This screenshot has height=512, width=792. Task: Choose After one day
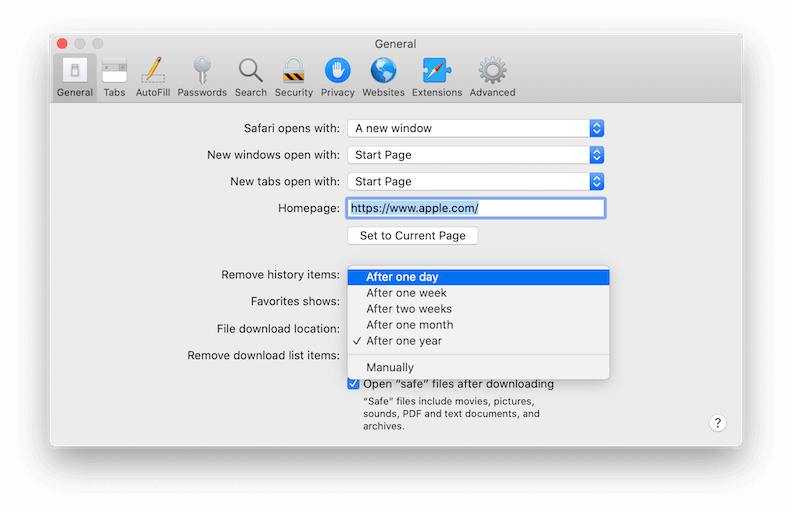[x=478, y=277]
